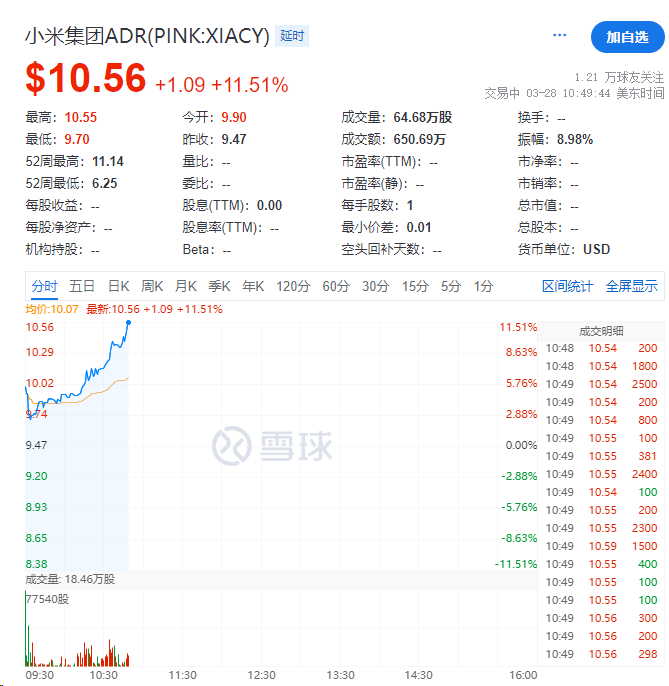Switch to the 五日 chart tab
Image resolution: width=669 pixels, height=686 pixels.
coord(82,287)
